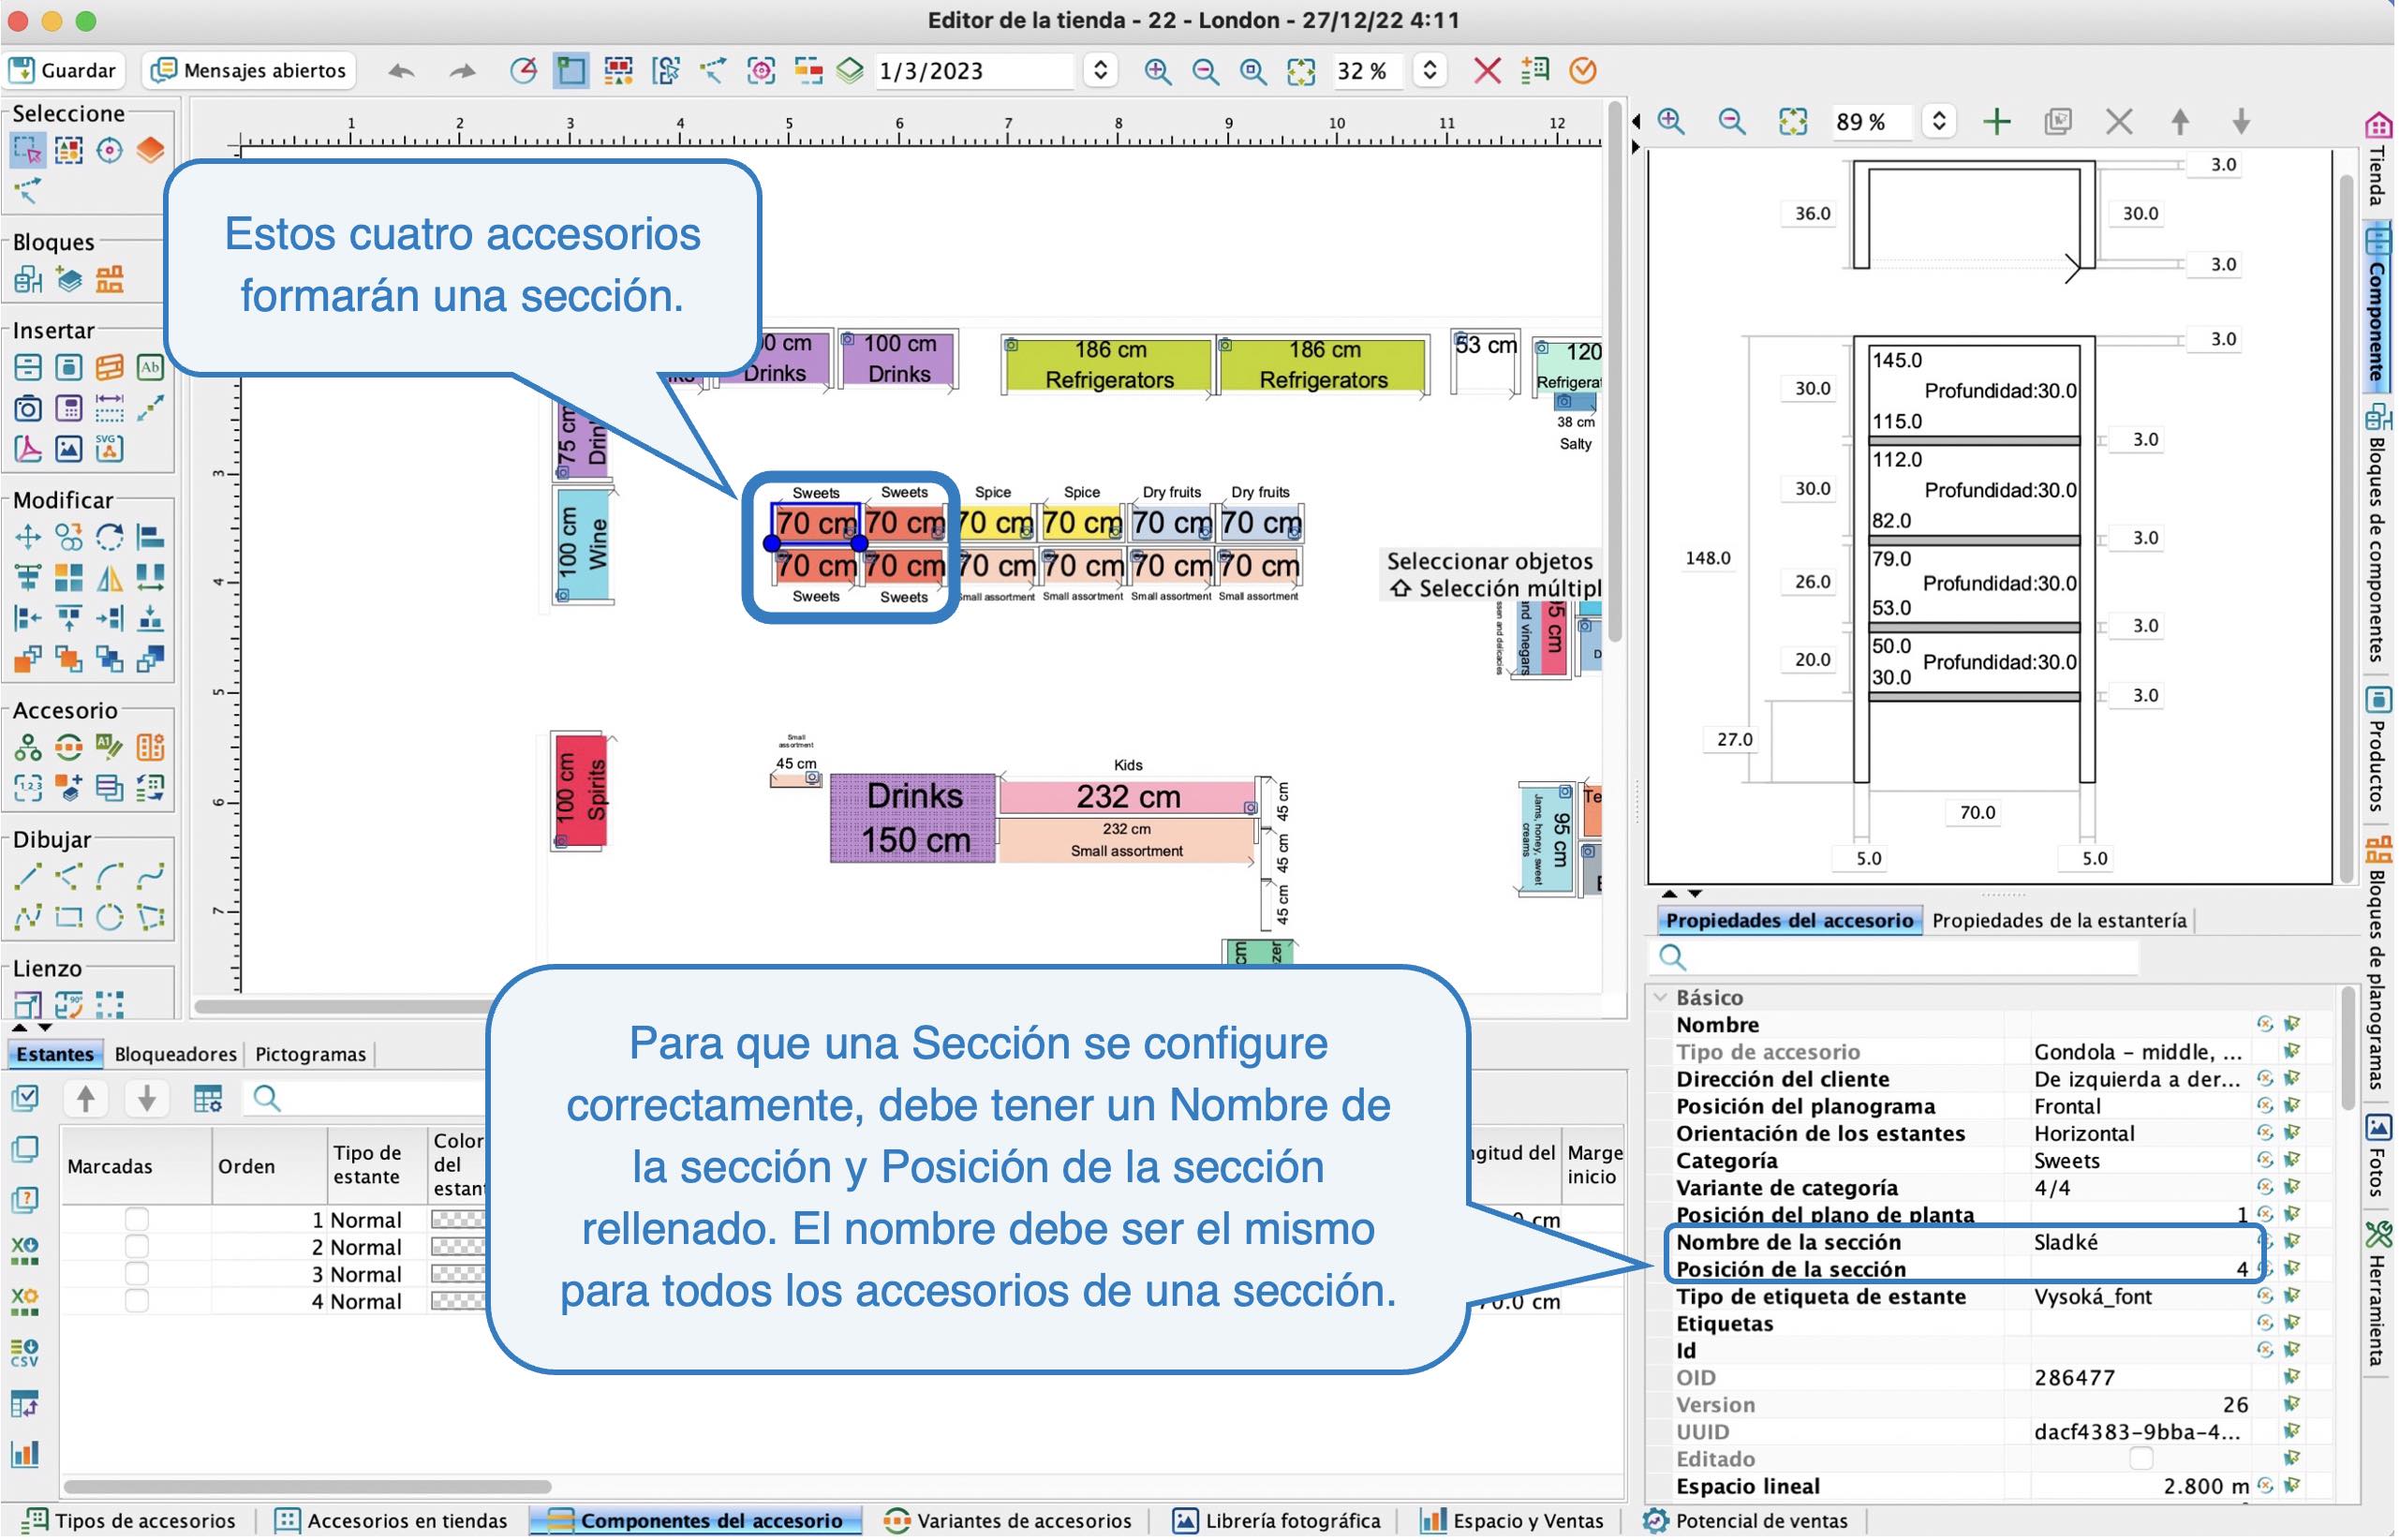Open the Librería fotográfica bottom tab
The width and height of the screenshot is (2400, 1540).
click(1279, 1523)
